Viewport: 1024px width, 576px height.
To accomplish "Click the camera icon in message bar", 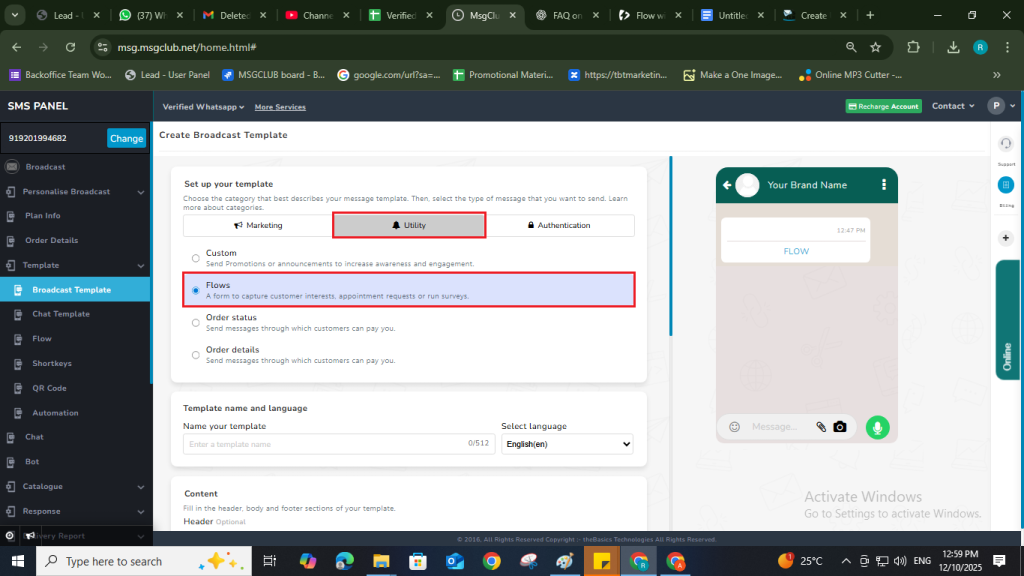I will click(840, 427).
